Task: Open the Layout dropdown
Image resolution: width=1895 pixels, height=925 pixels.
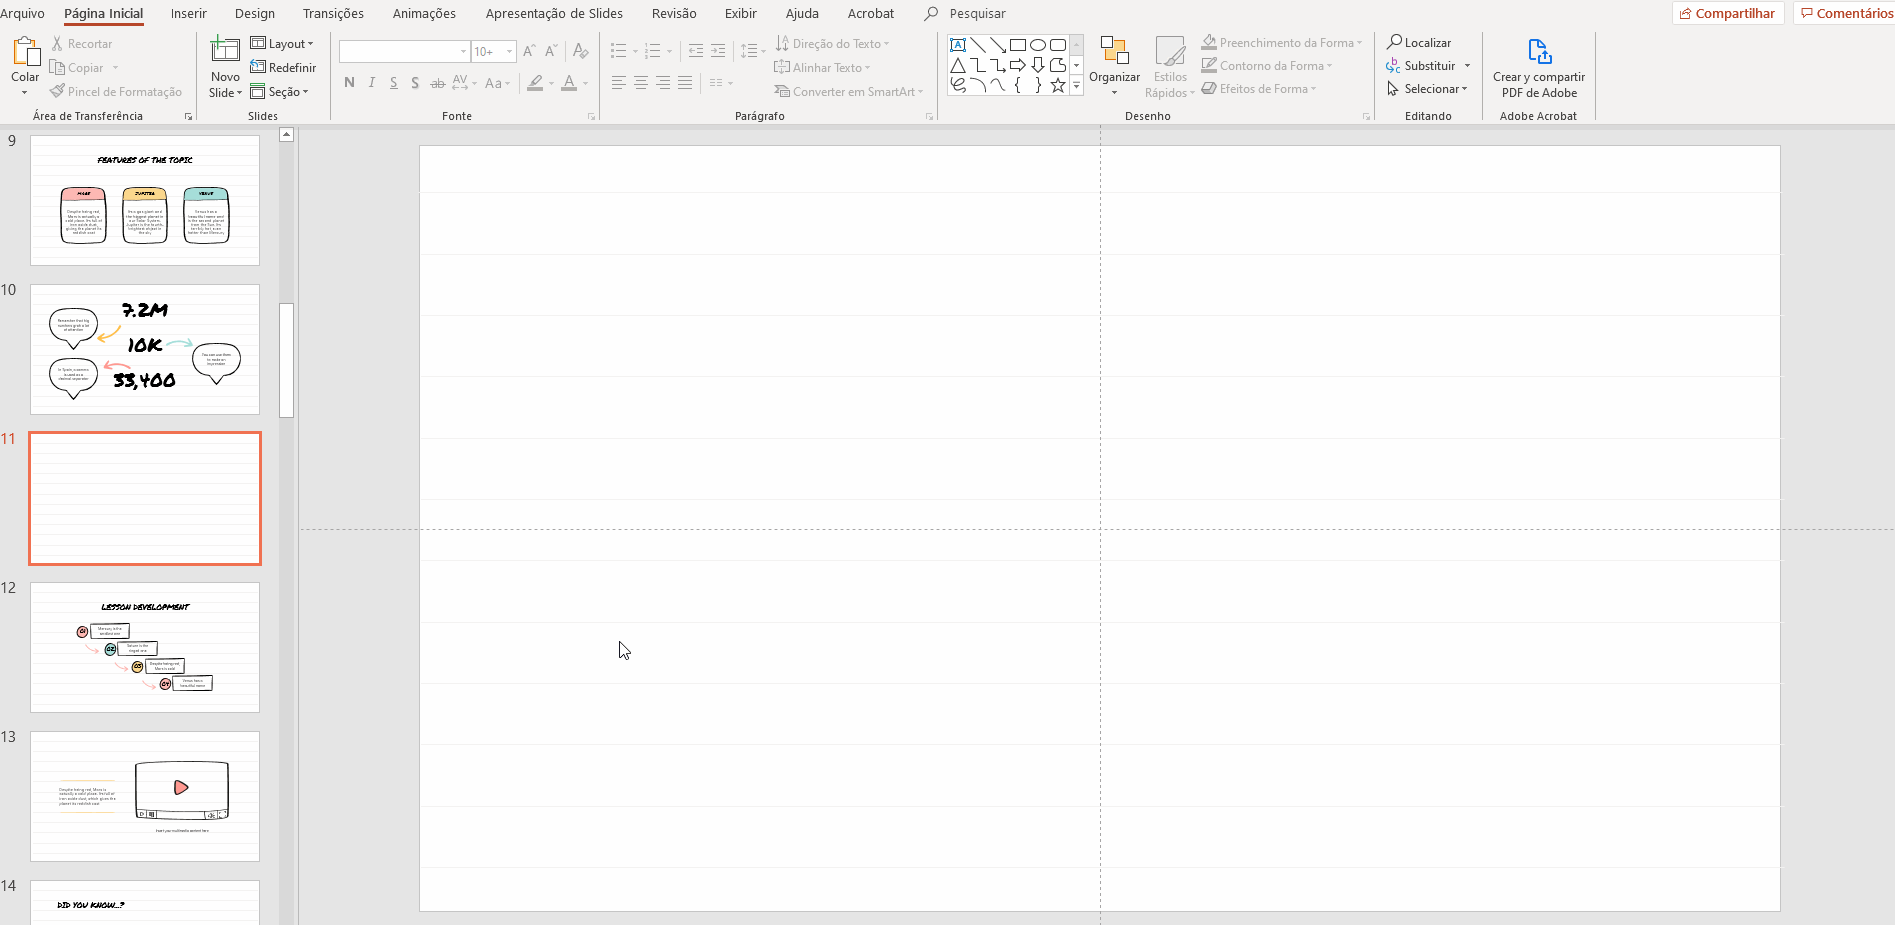Action: coord(282,43)
